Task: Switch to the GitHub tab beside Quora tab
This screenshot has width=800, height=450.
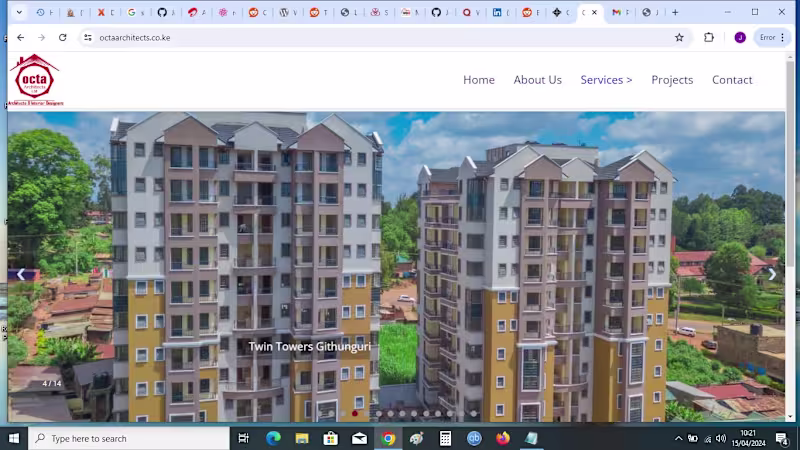Action: coord(440,12)
